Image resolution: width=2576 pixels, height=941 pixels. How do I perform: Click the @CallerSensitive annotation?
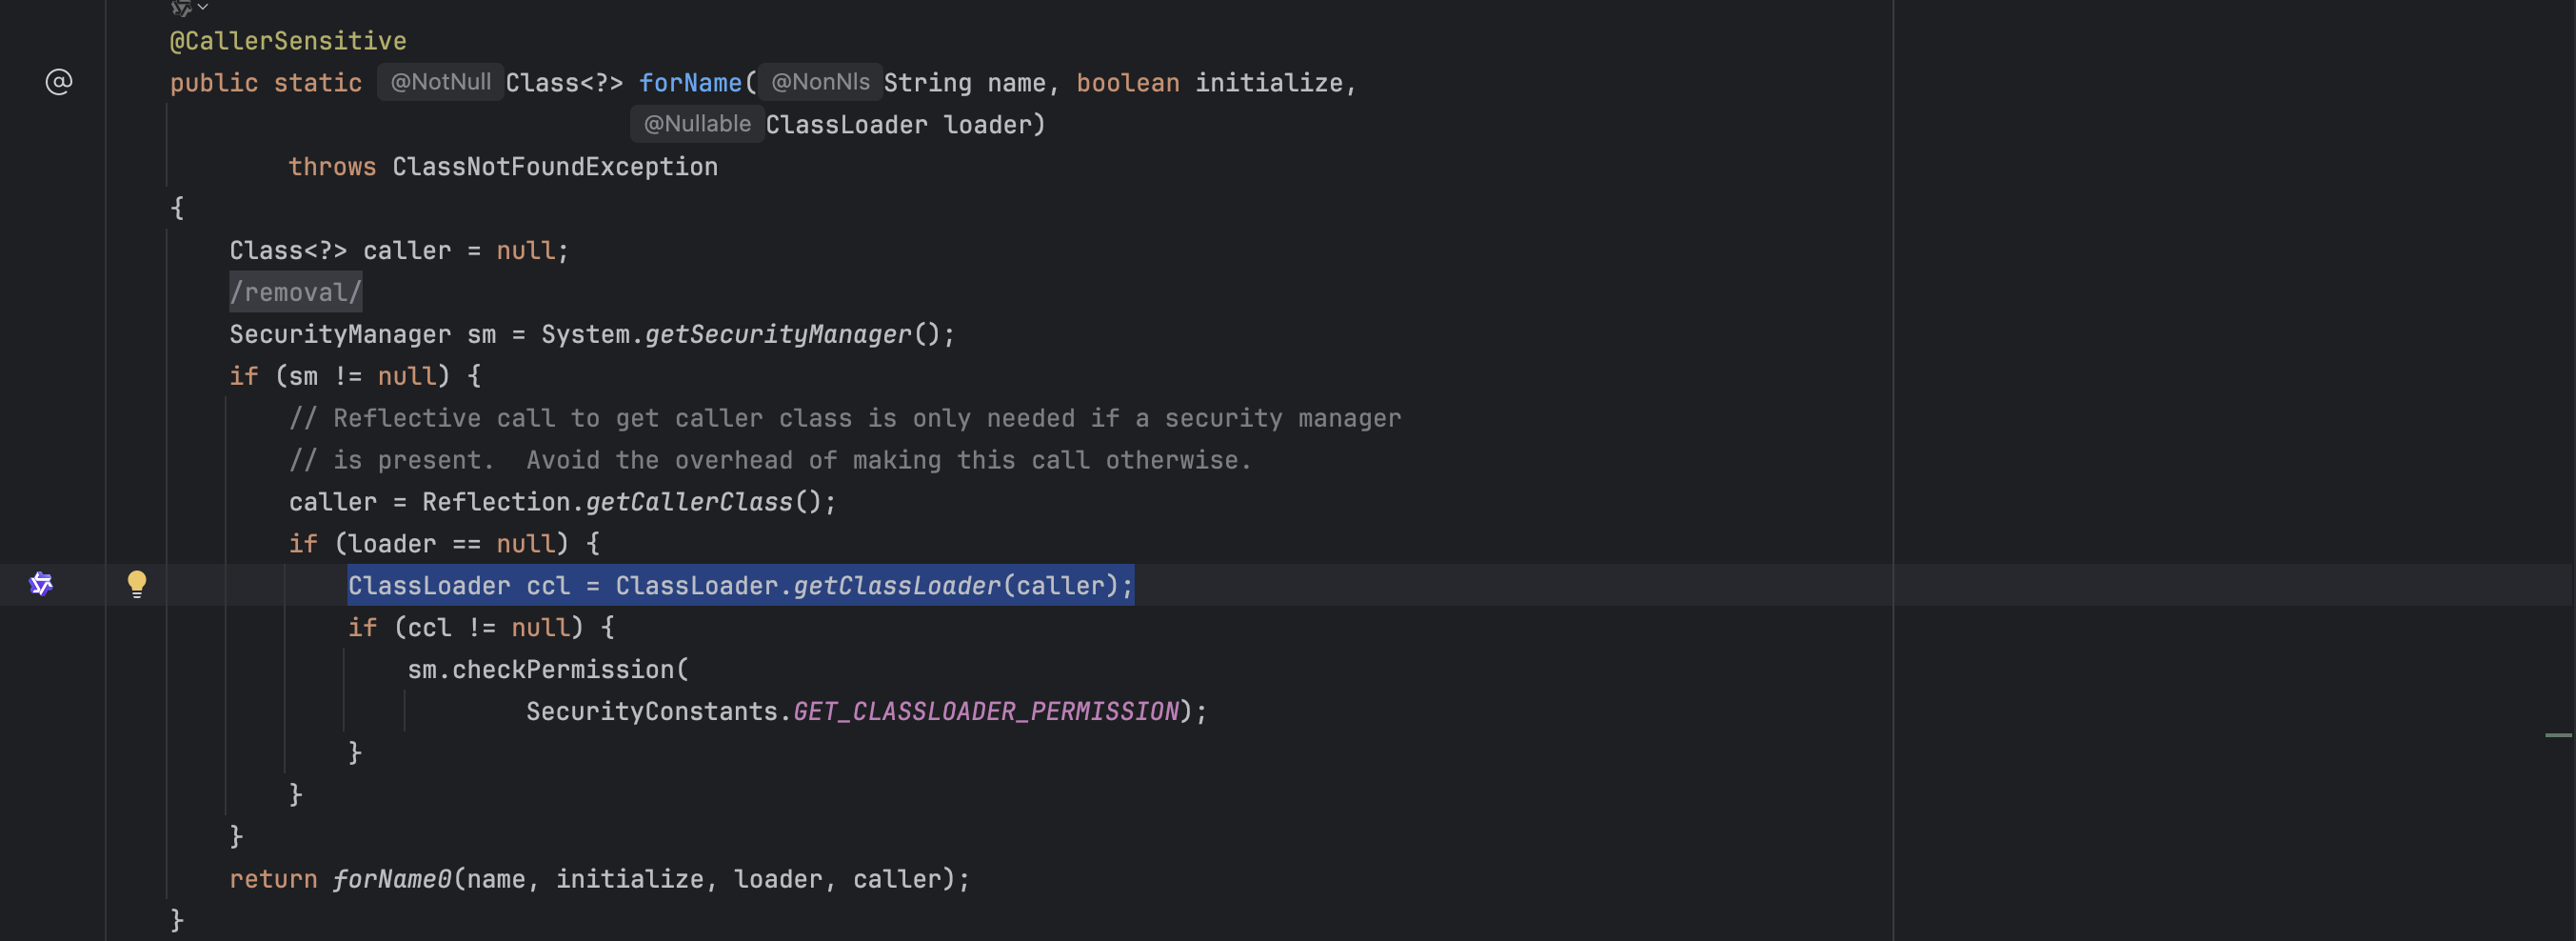[288, 41]
